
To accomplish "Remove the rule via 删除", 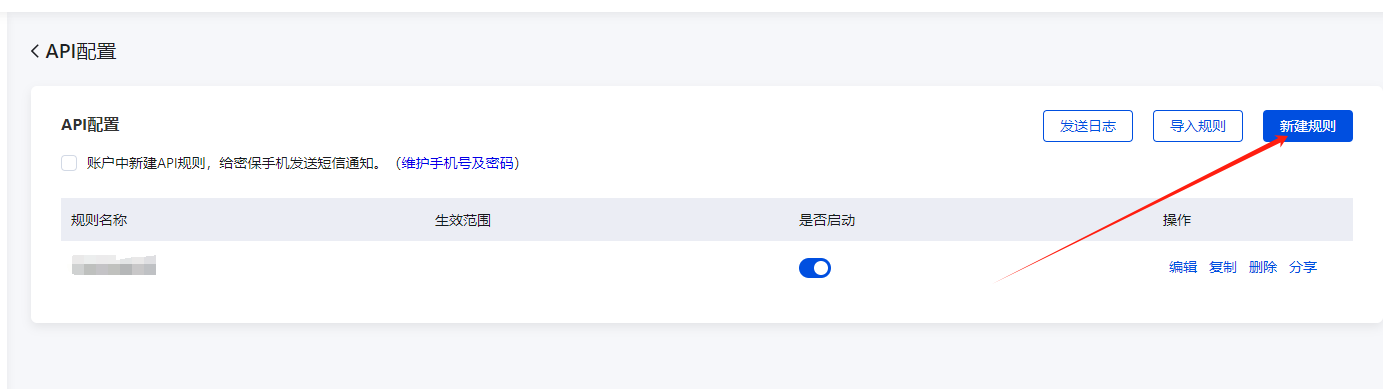I will (1263, 267).
